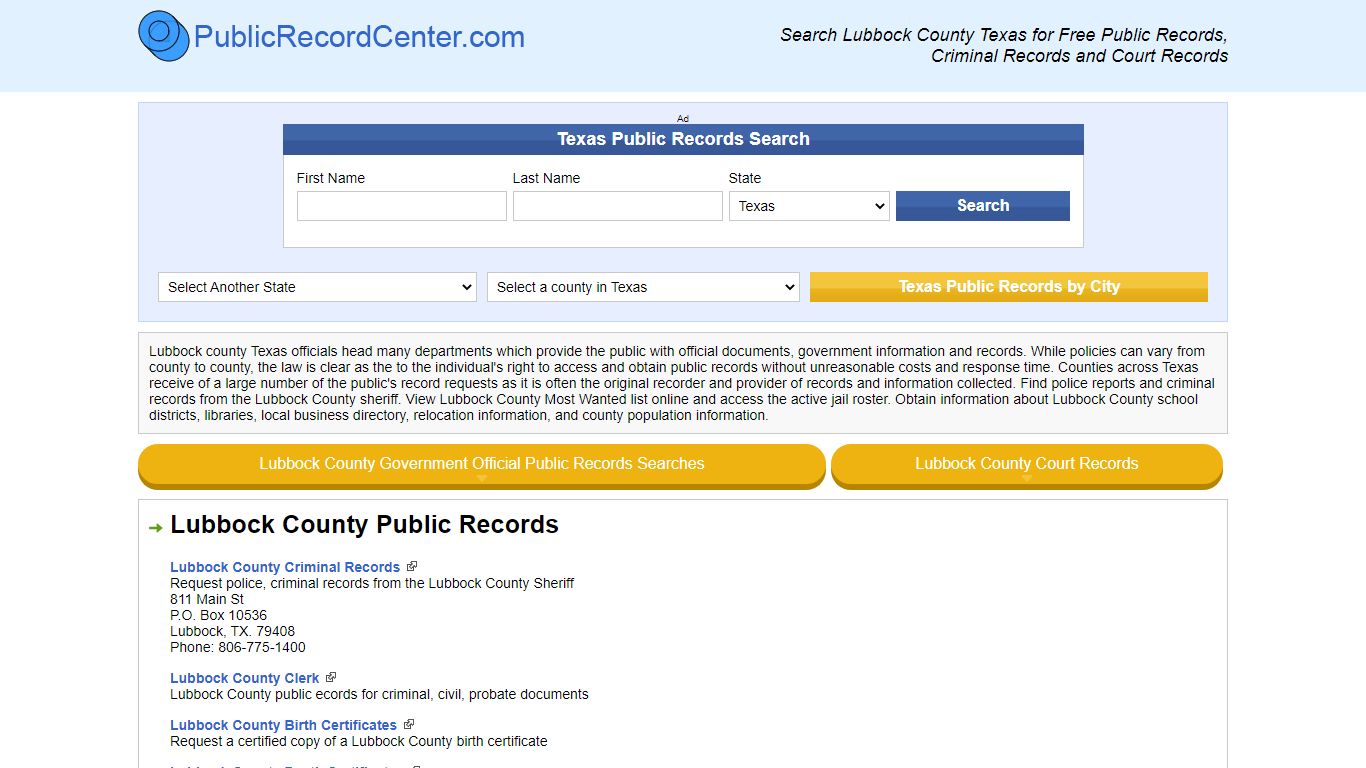Click the PublicRecordCenter blue circle logo icon
The width and height of the screenshot is (1366, 768).
(164, 36)
